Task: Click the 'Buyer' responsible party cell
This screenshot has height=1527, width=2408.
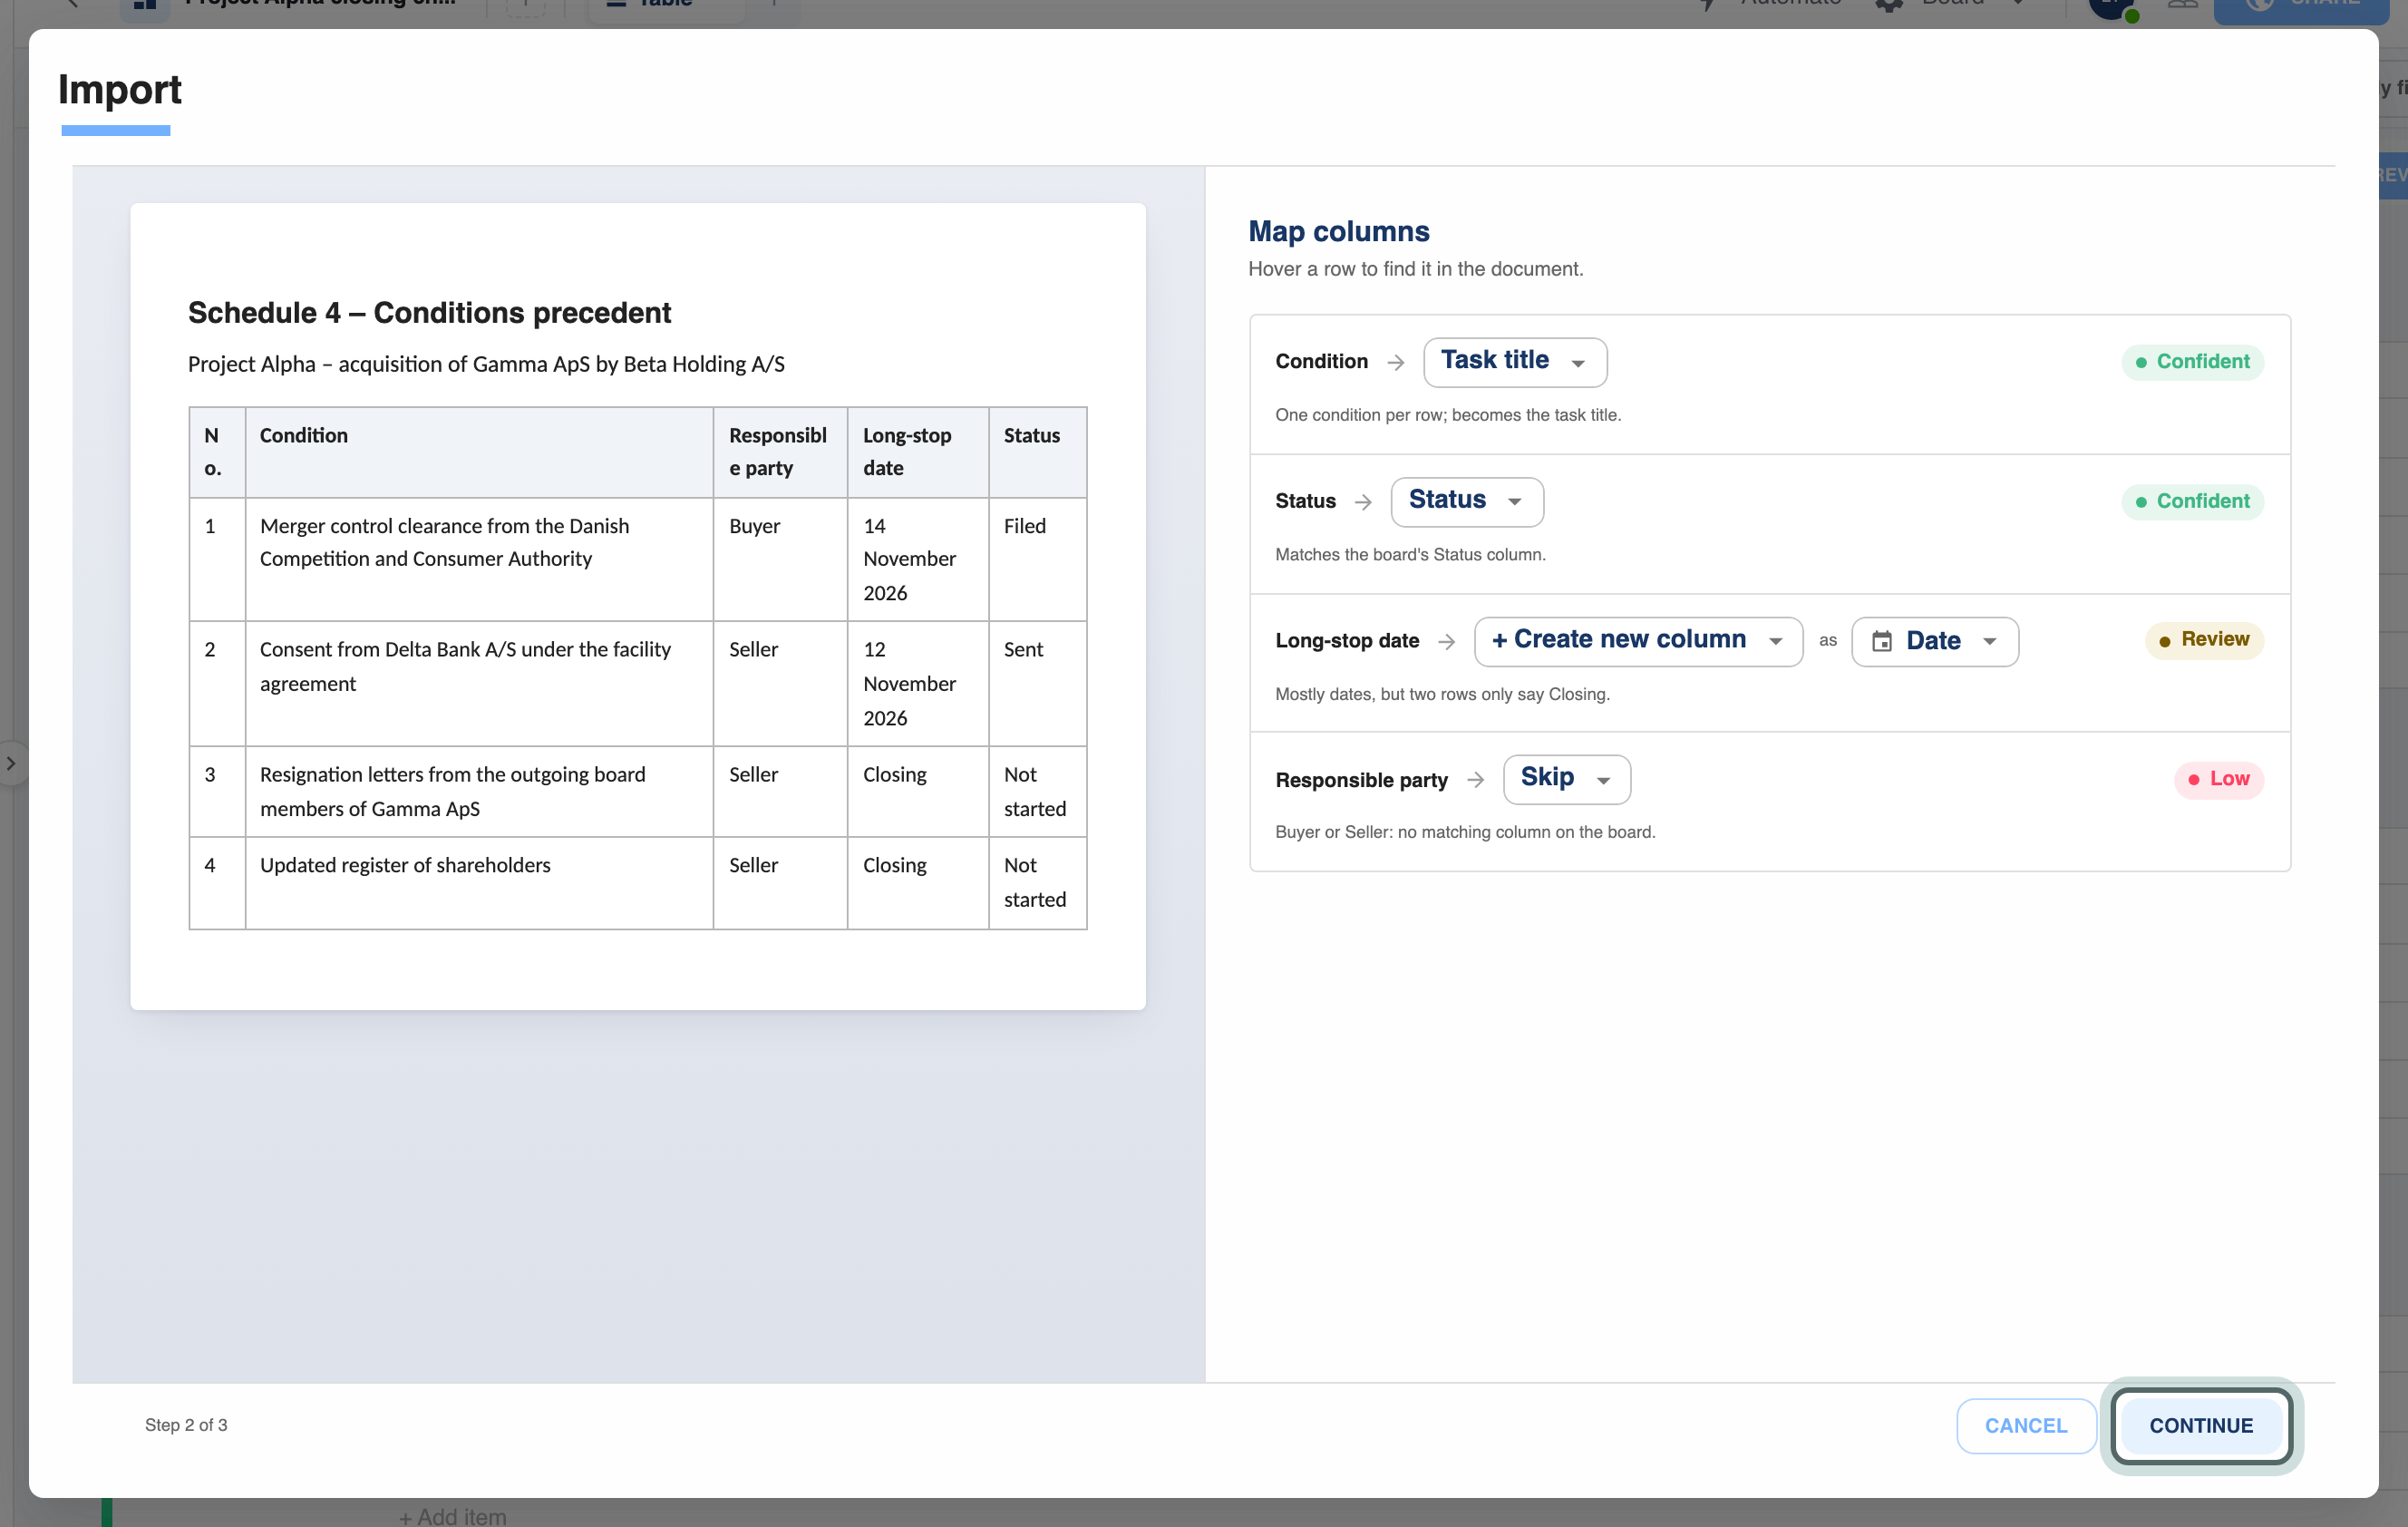Action: click(780, 559)
